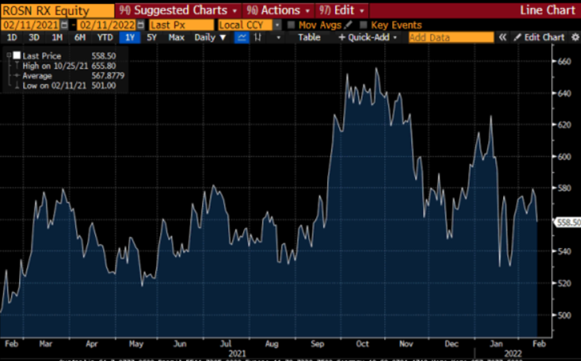The height and width of the screenshot is (361, 581).
Task: Click the Edit Chart button
Action: click(540, 37)
